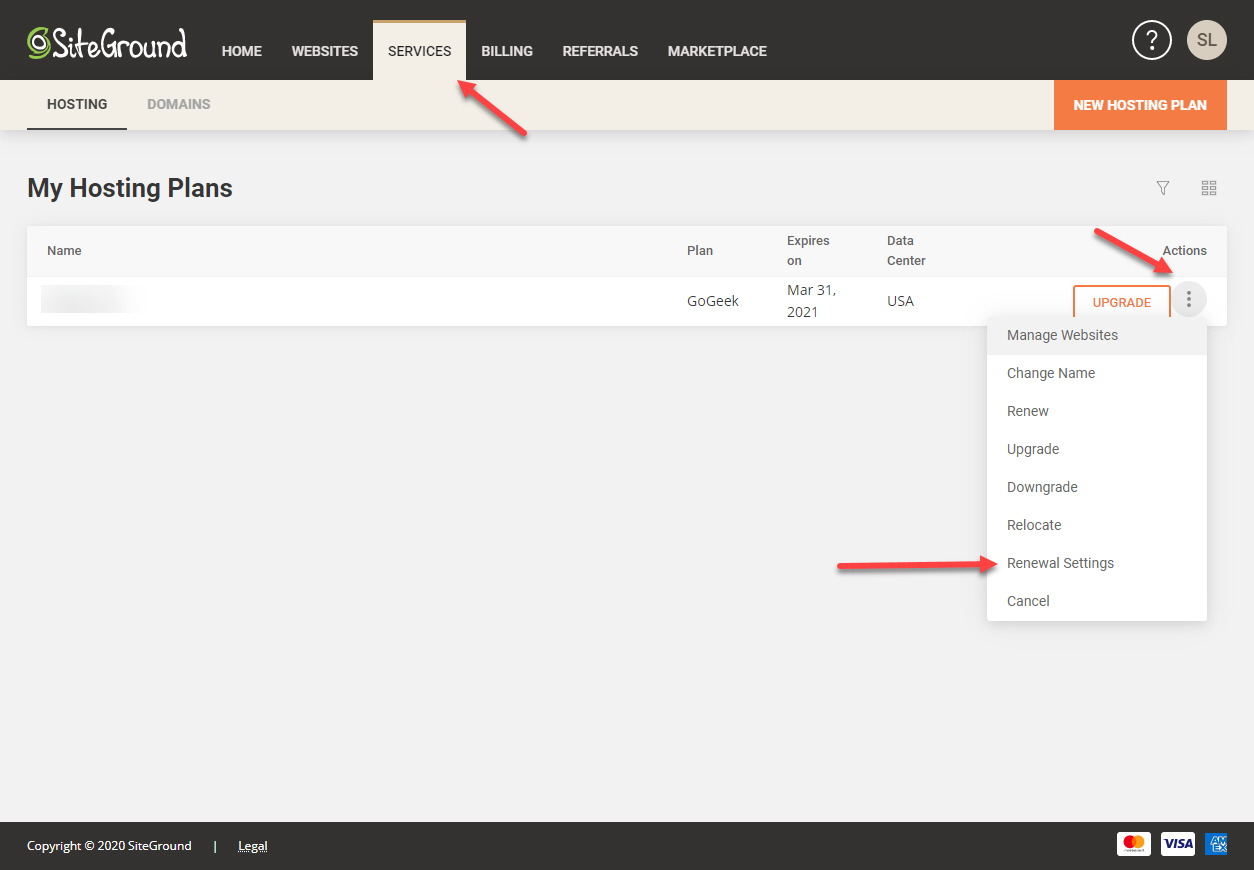Choose Manage Websites from the menu
1254x870 pixels.
(x=1097, y=335)
